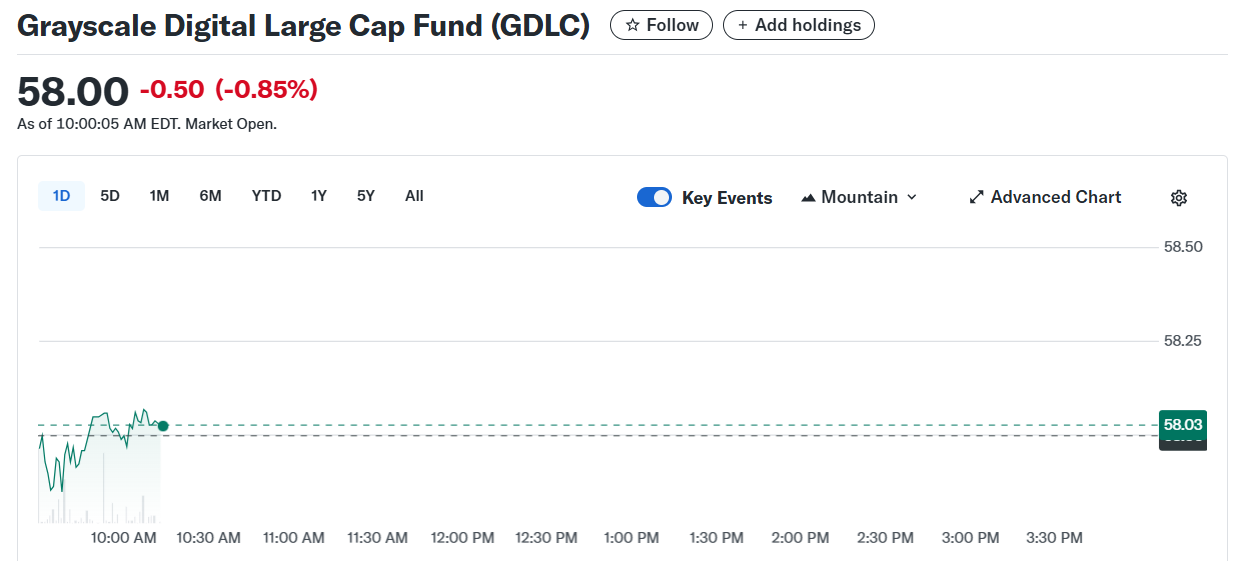Select the All range tab
The height and width of the screenshot is (561, 1242).
point(414,196)
